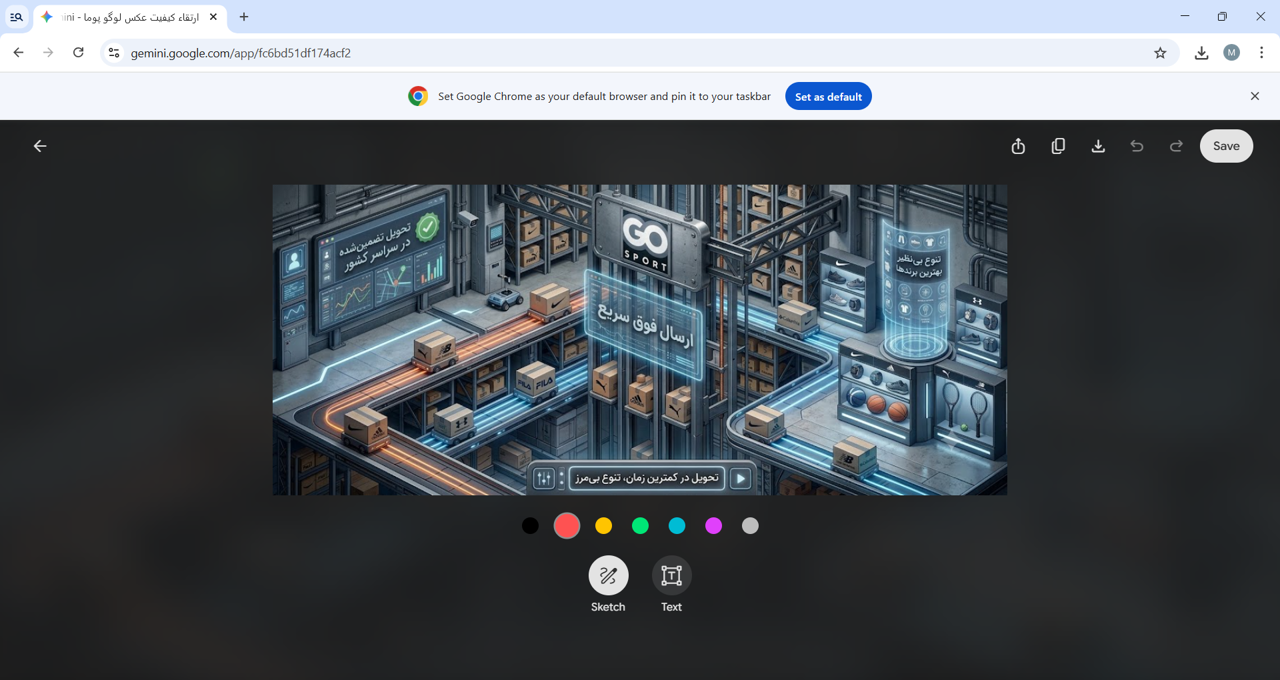The height and width of the screenshot is (680, 1280).
Task: Select the Gemini tab
Action: [x=130, y=17]
